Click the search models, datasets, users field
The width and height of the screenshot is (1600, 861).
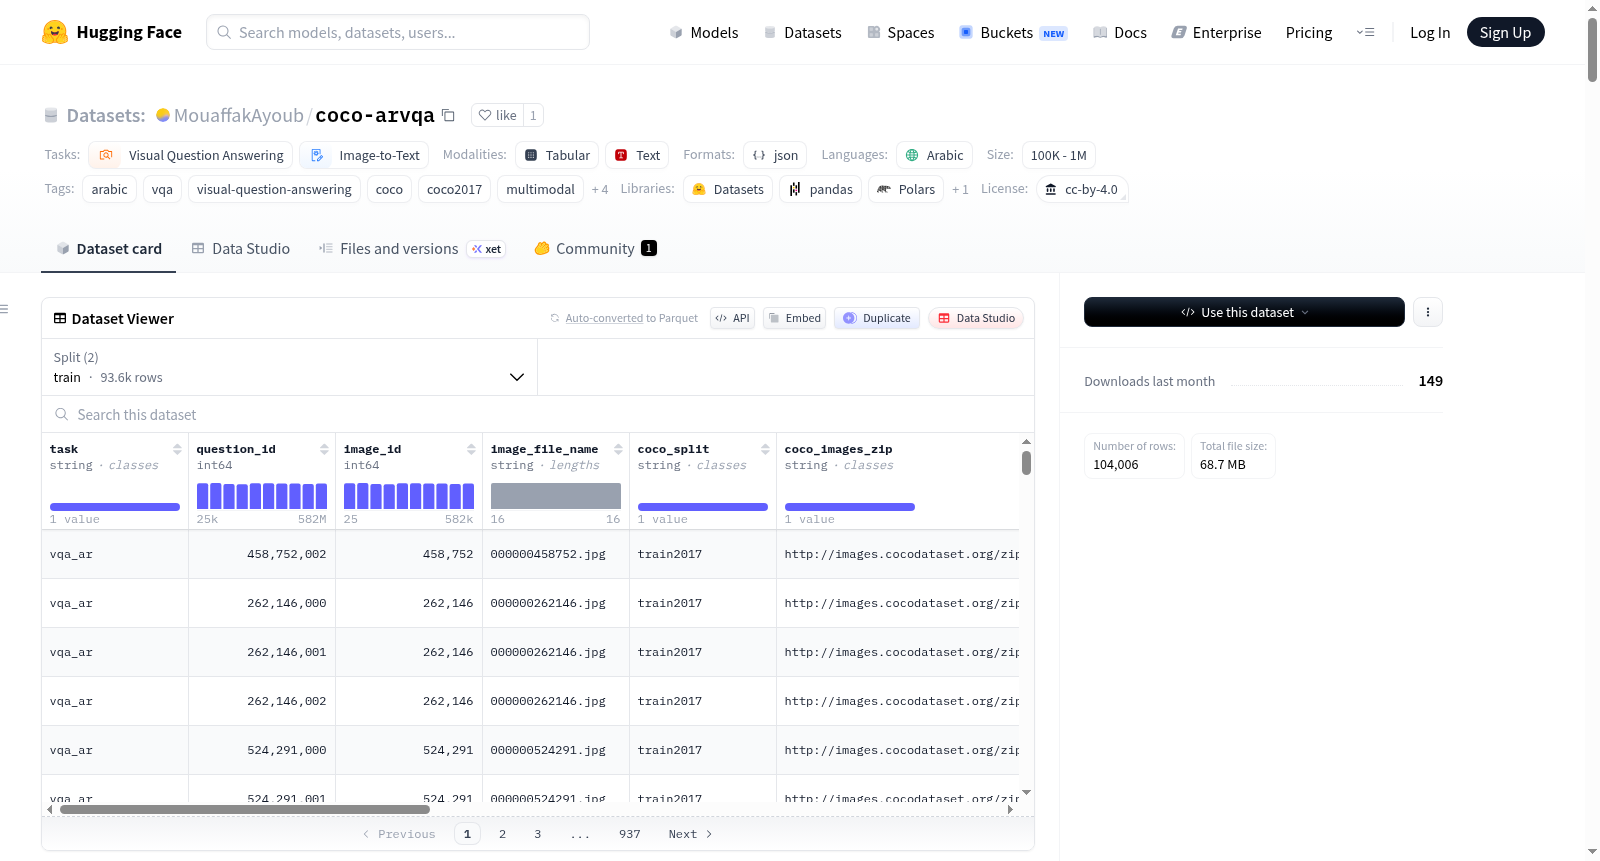click(x=398, y=32)
